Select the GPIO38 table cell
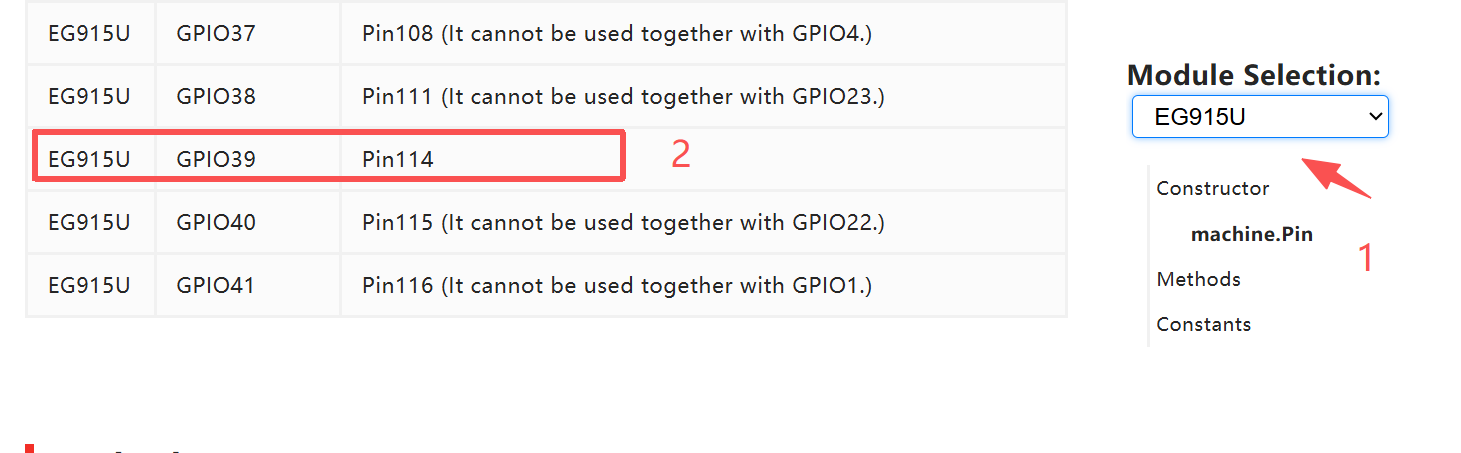This screenshot has width=1461, height=453. 216,97
